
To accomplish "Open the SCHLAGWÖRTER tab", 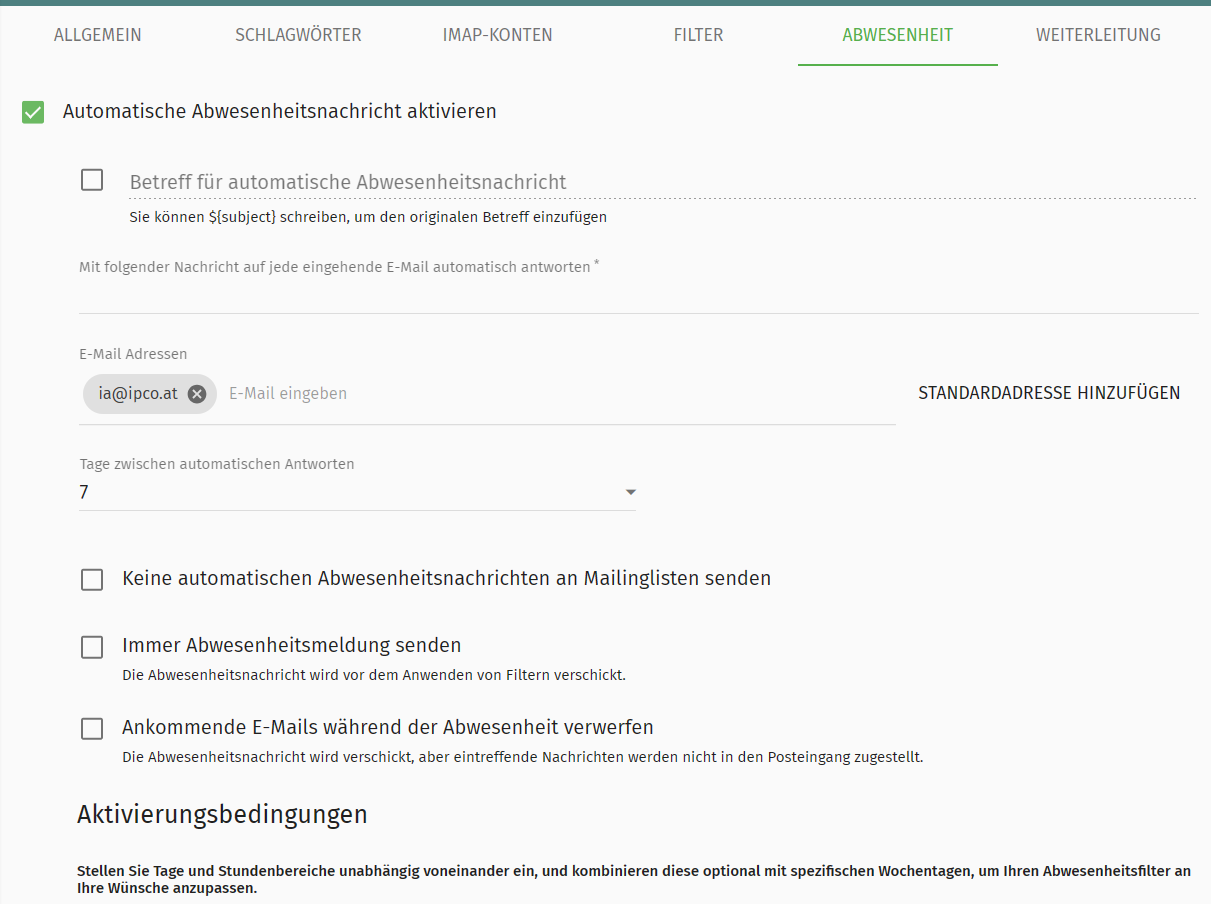I will pyautogui.click(x=298, y=35).
